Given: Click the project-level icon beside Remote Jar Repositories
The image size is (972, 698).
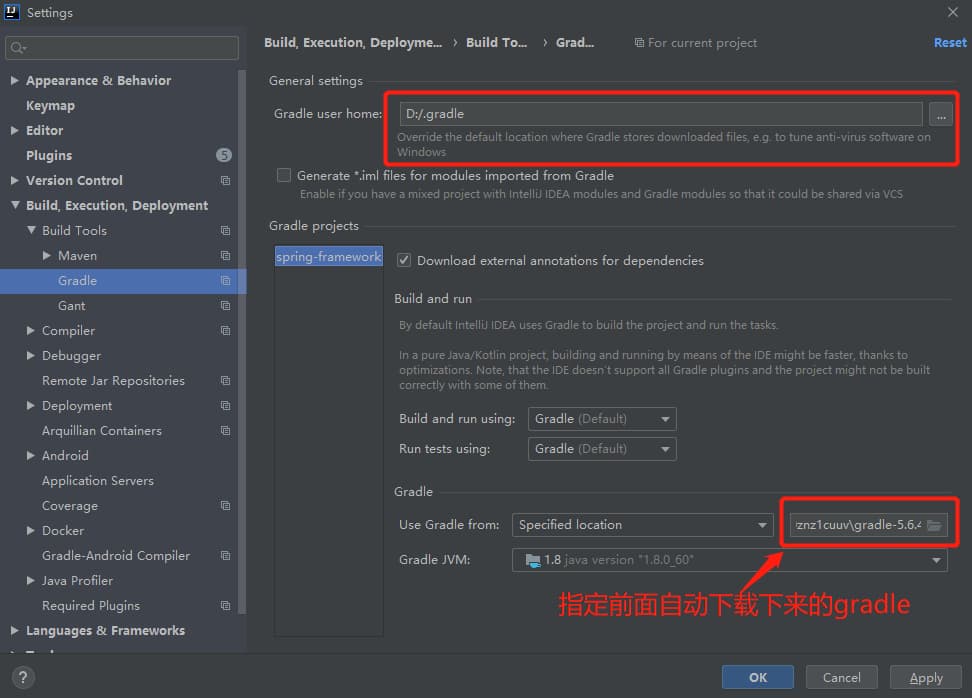Looking at the screenshot, I should point(226,381).
